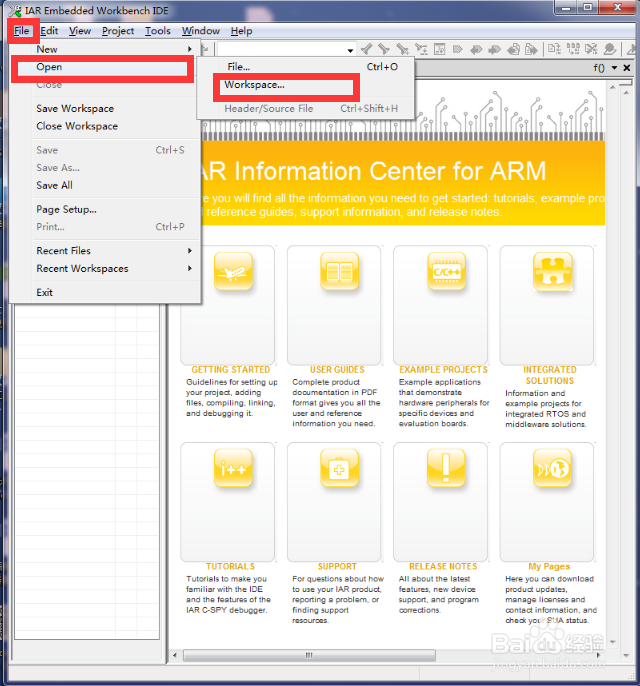Click the Example Projects C/C++ icon

446,272
